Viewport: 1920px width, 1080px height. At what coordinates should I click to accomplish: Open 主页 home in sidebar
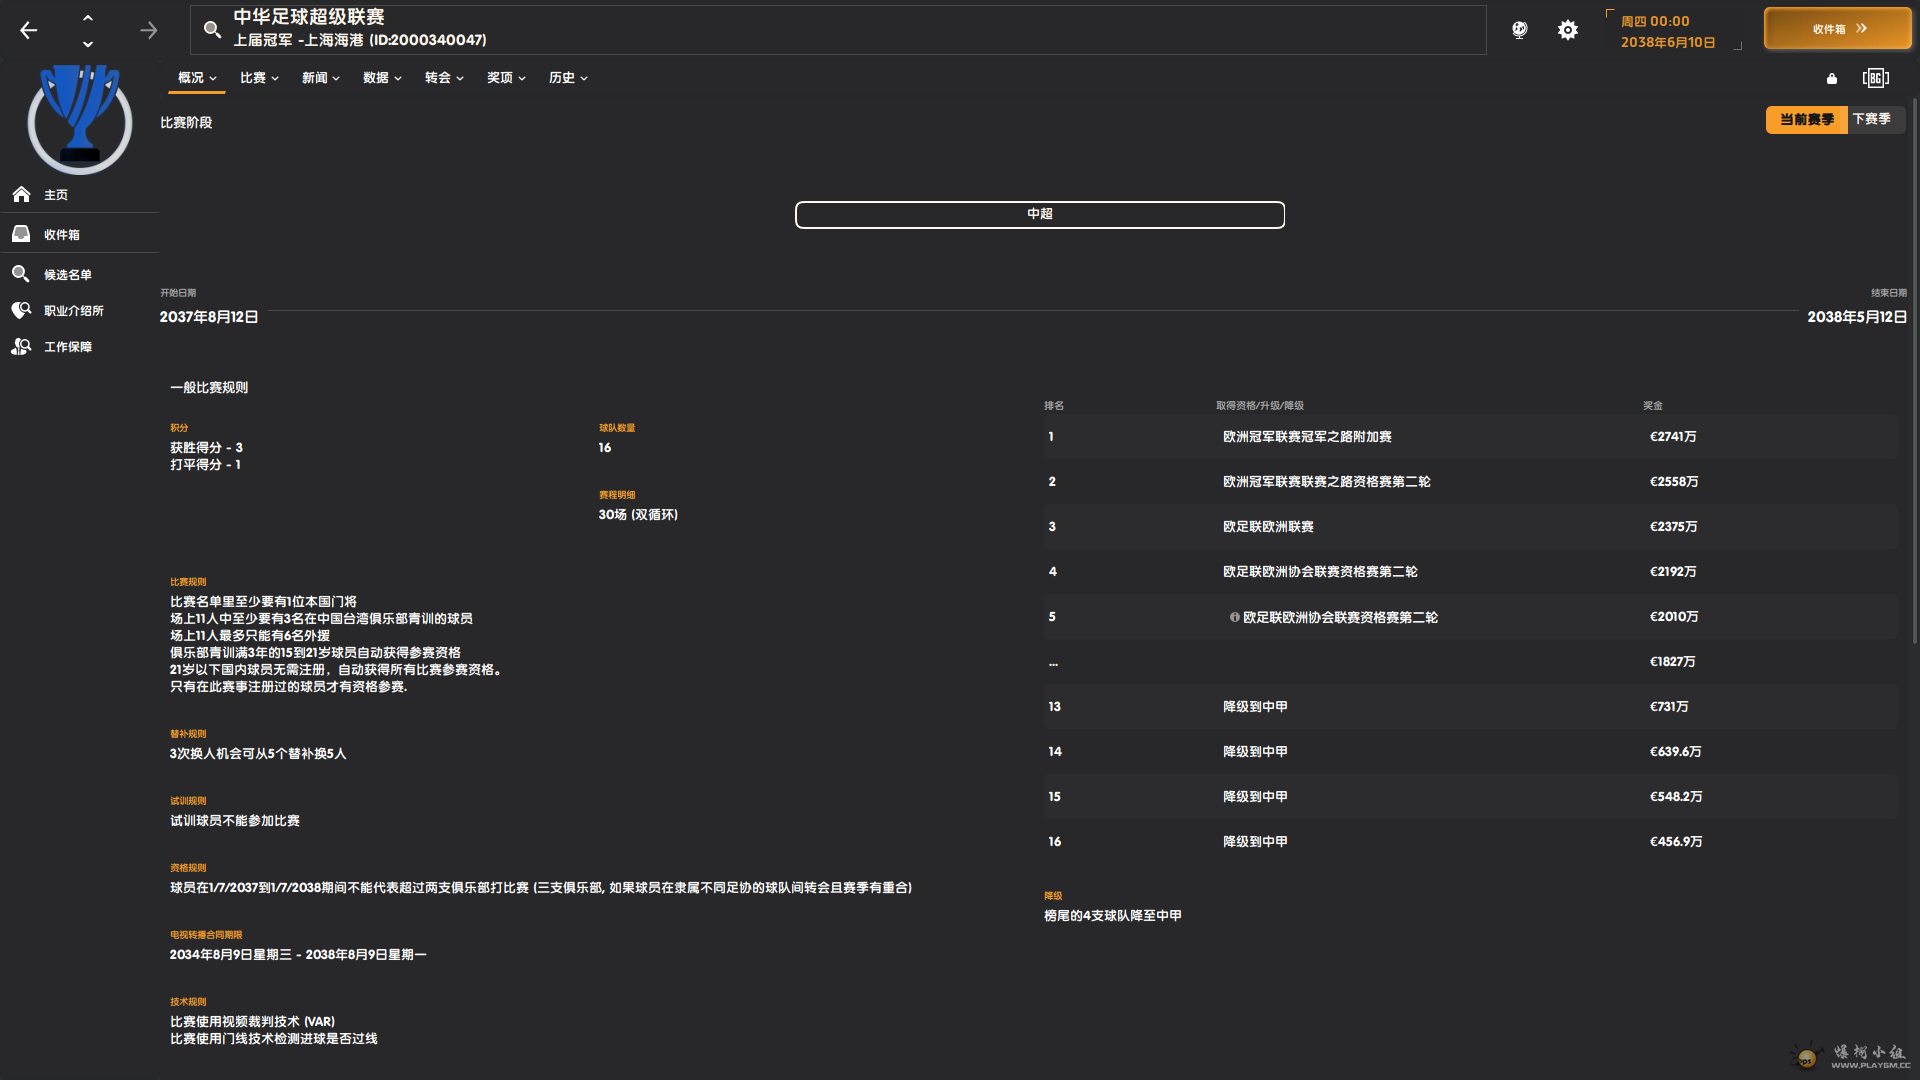click(x=56, y=195)
